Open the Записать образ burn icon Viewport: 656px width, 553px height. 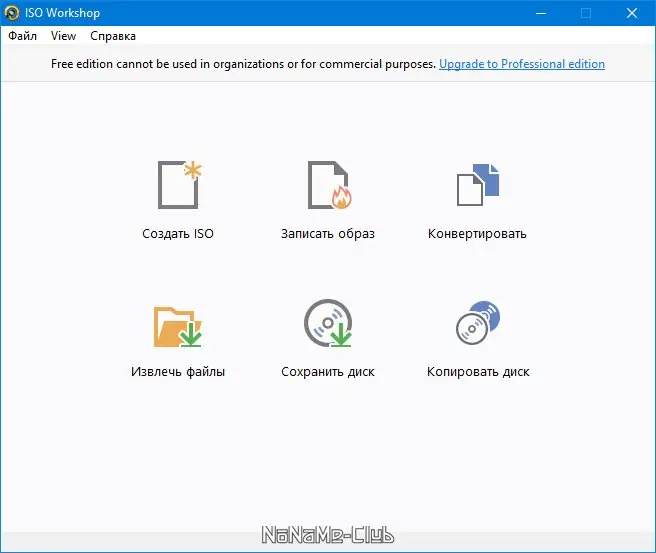[x=329, y=185]
